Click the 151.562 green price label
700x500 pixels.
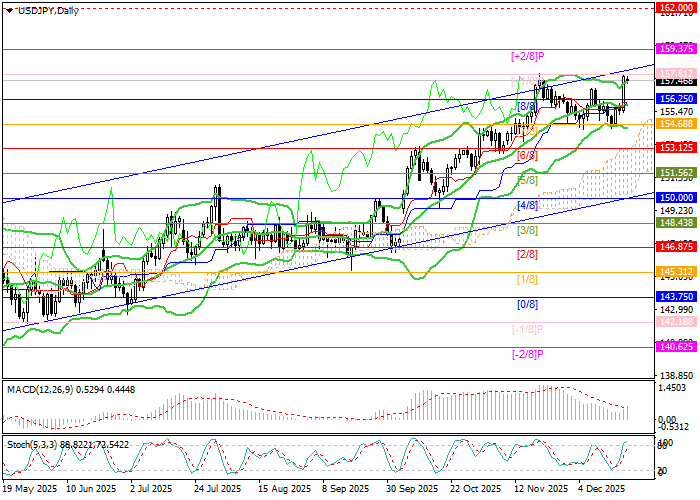676,173
